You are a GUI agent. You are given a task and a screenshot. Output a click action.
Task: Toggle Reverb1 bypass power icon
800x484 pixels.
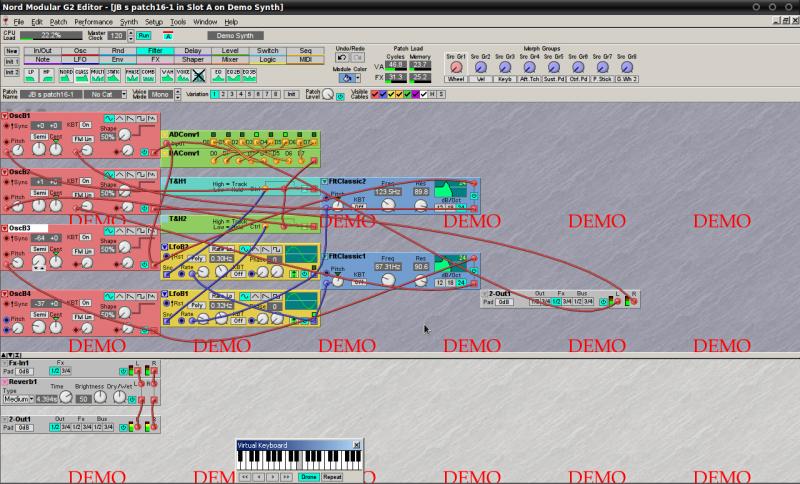coord(132,400)
